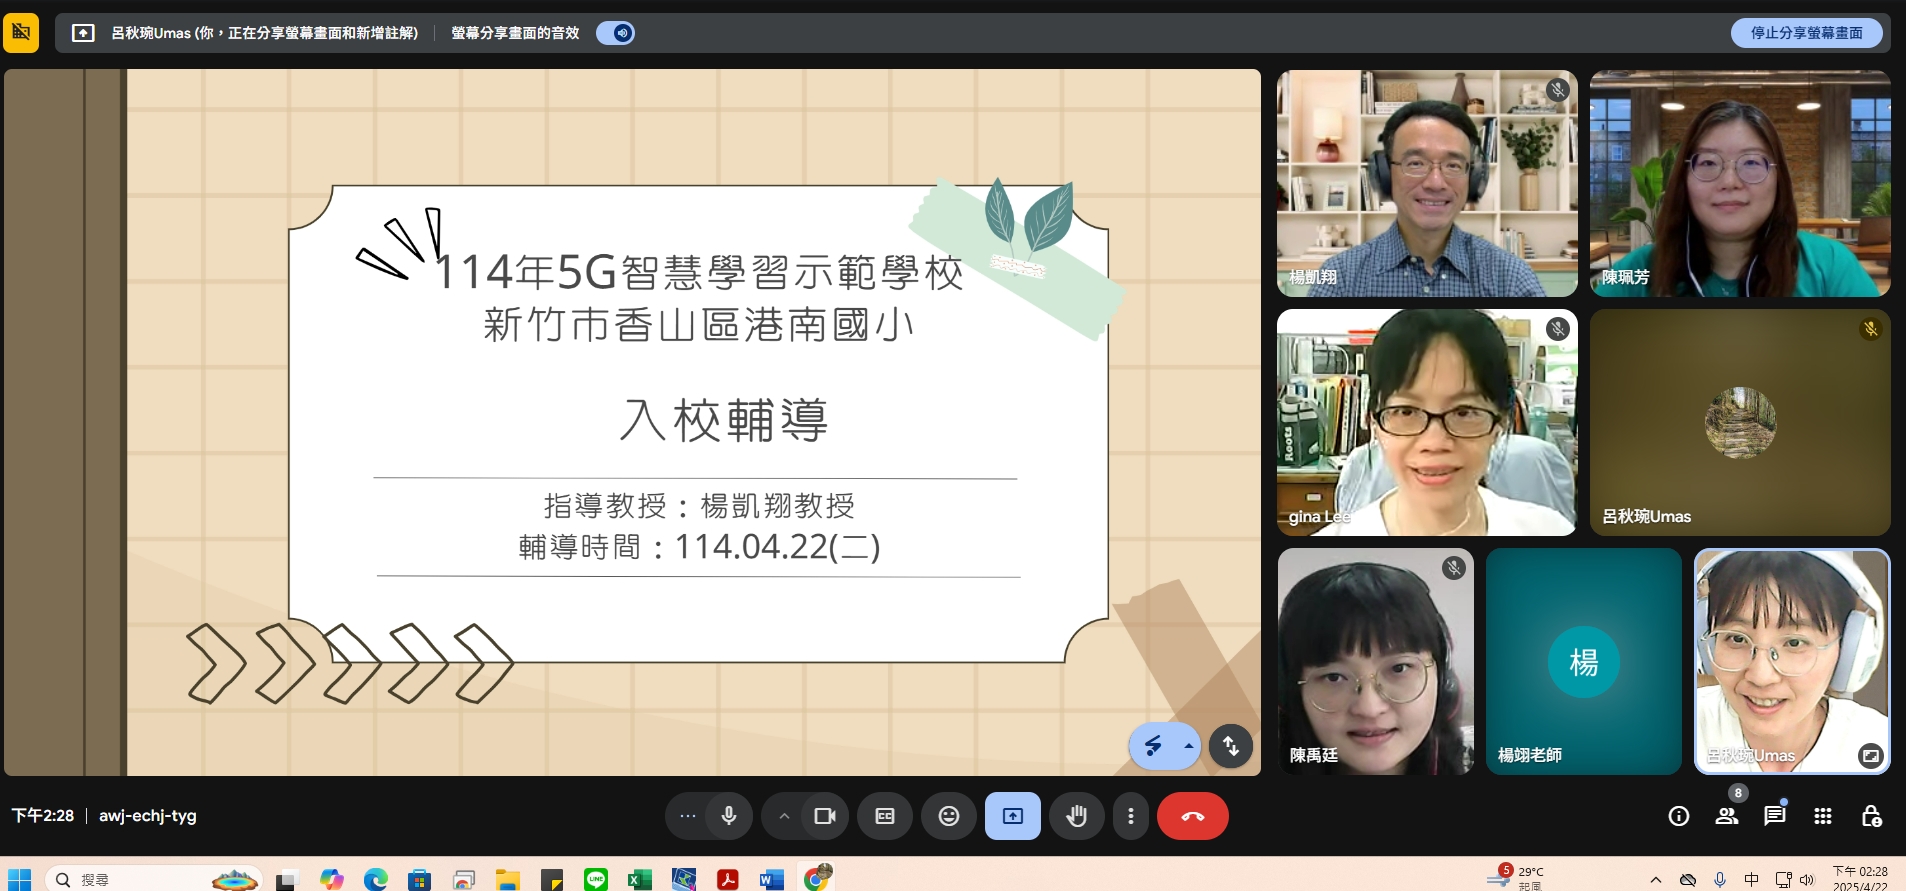
Task: Open more options vertical dots menu
Action: (x=1131, y=816)
